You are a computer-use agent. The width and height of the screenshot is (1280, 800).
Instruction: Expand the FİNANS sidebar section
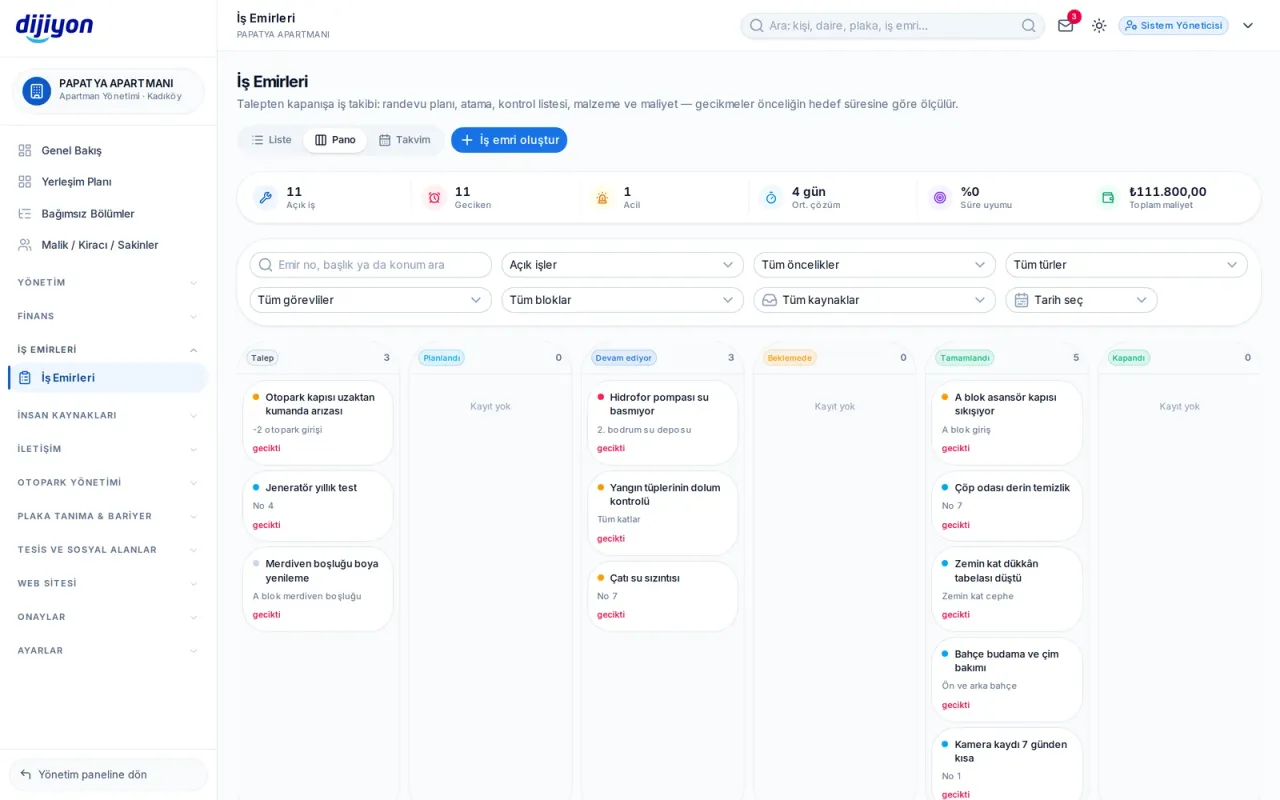(x=108, y=316)
